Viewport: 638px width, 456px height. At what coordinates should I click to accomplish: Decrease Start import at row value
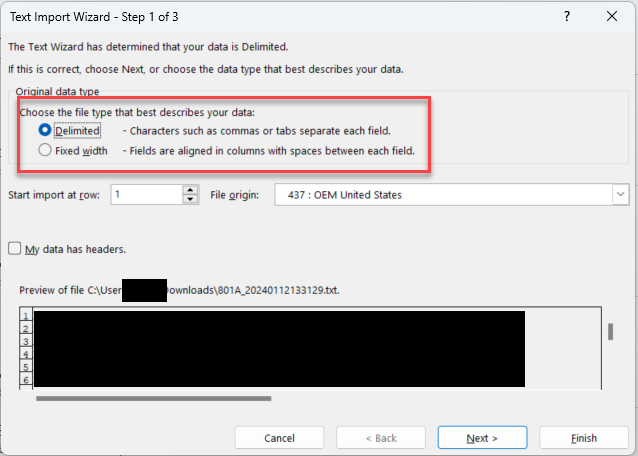[x=190, y=199]
